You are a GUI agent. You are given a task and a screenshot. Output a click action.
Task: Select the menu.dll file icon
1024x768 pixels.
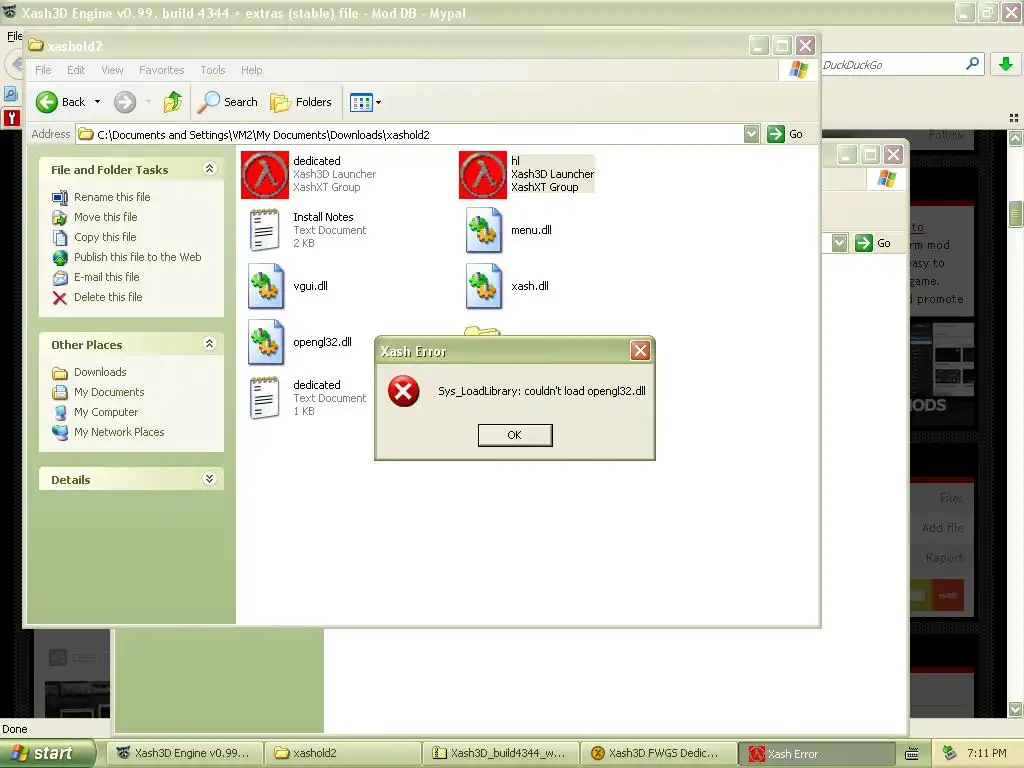click(x=483, y=230)
